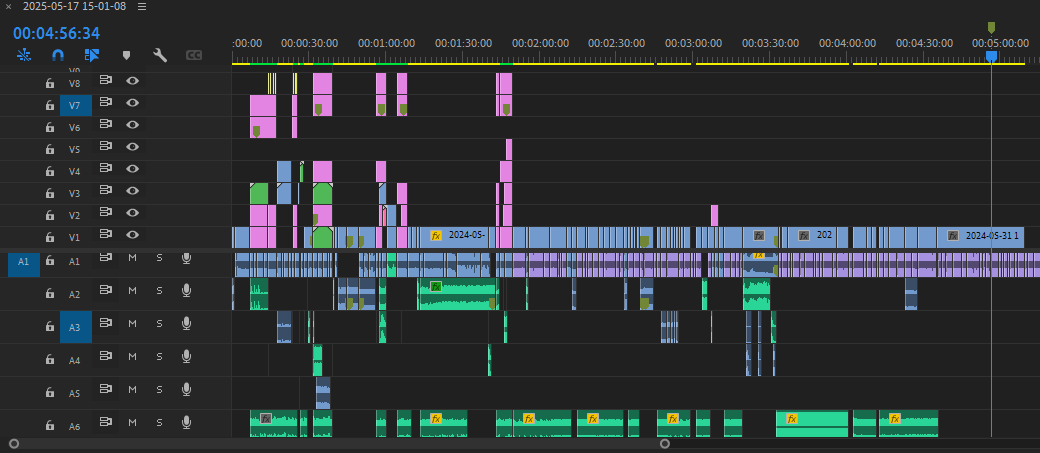This screenshot has height=453, width=1040.
Task: Enable voice-over record on track A3
Action: click(x=186, y=323)
